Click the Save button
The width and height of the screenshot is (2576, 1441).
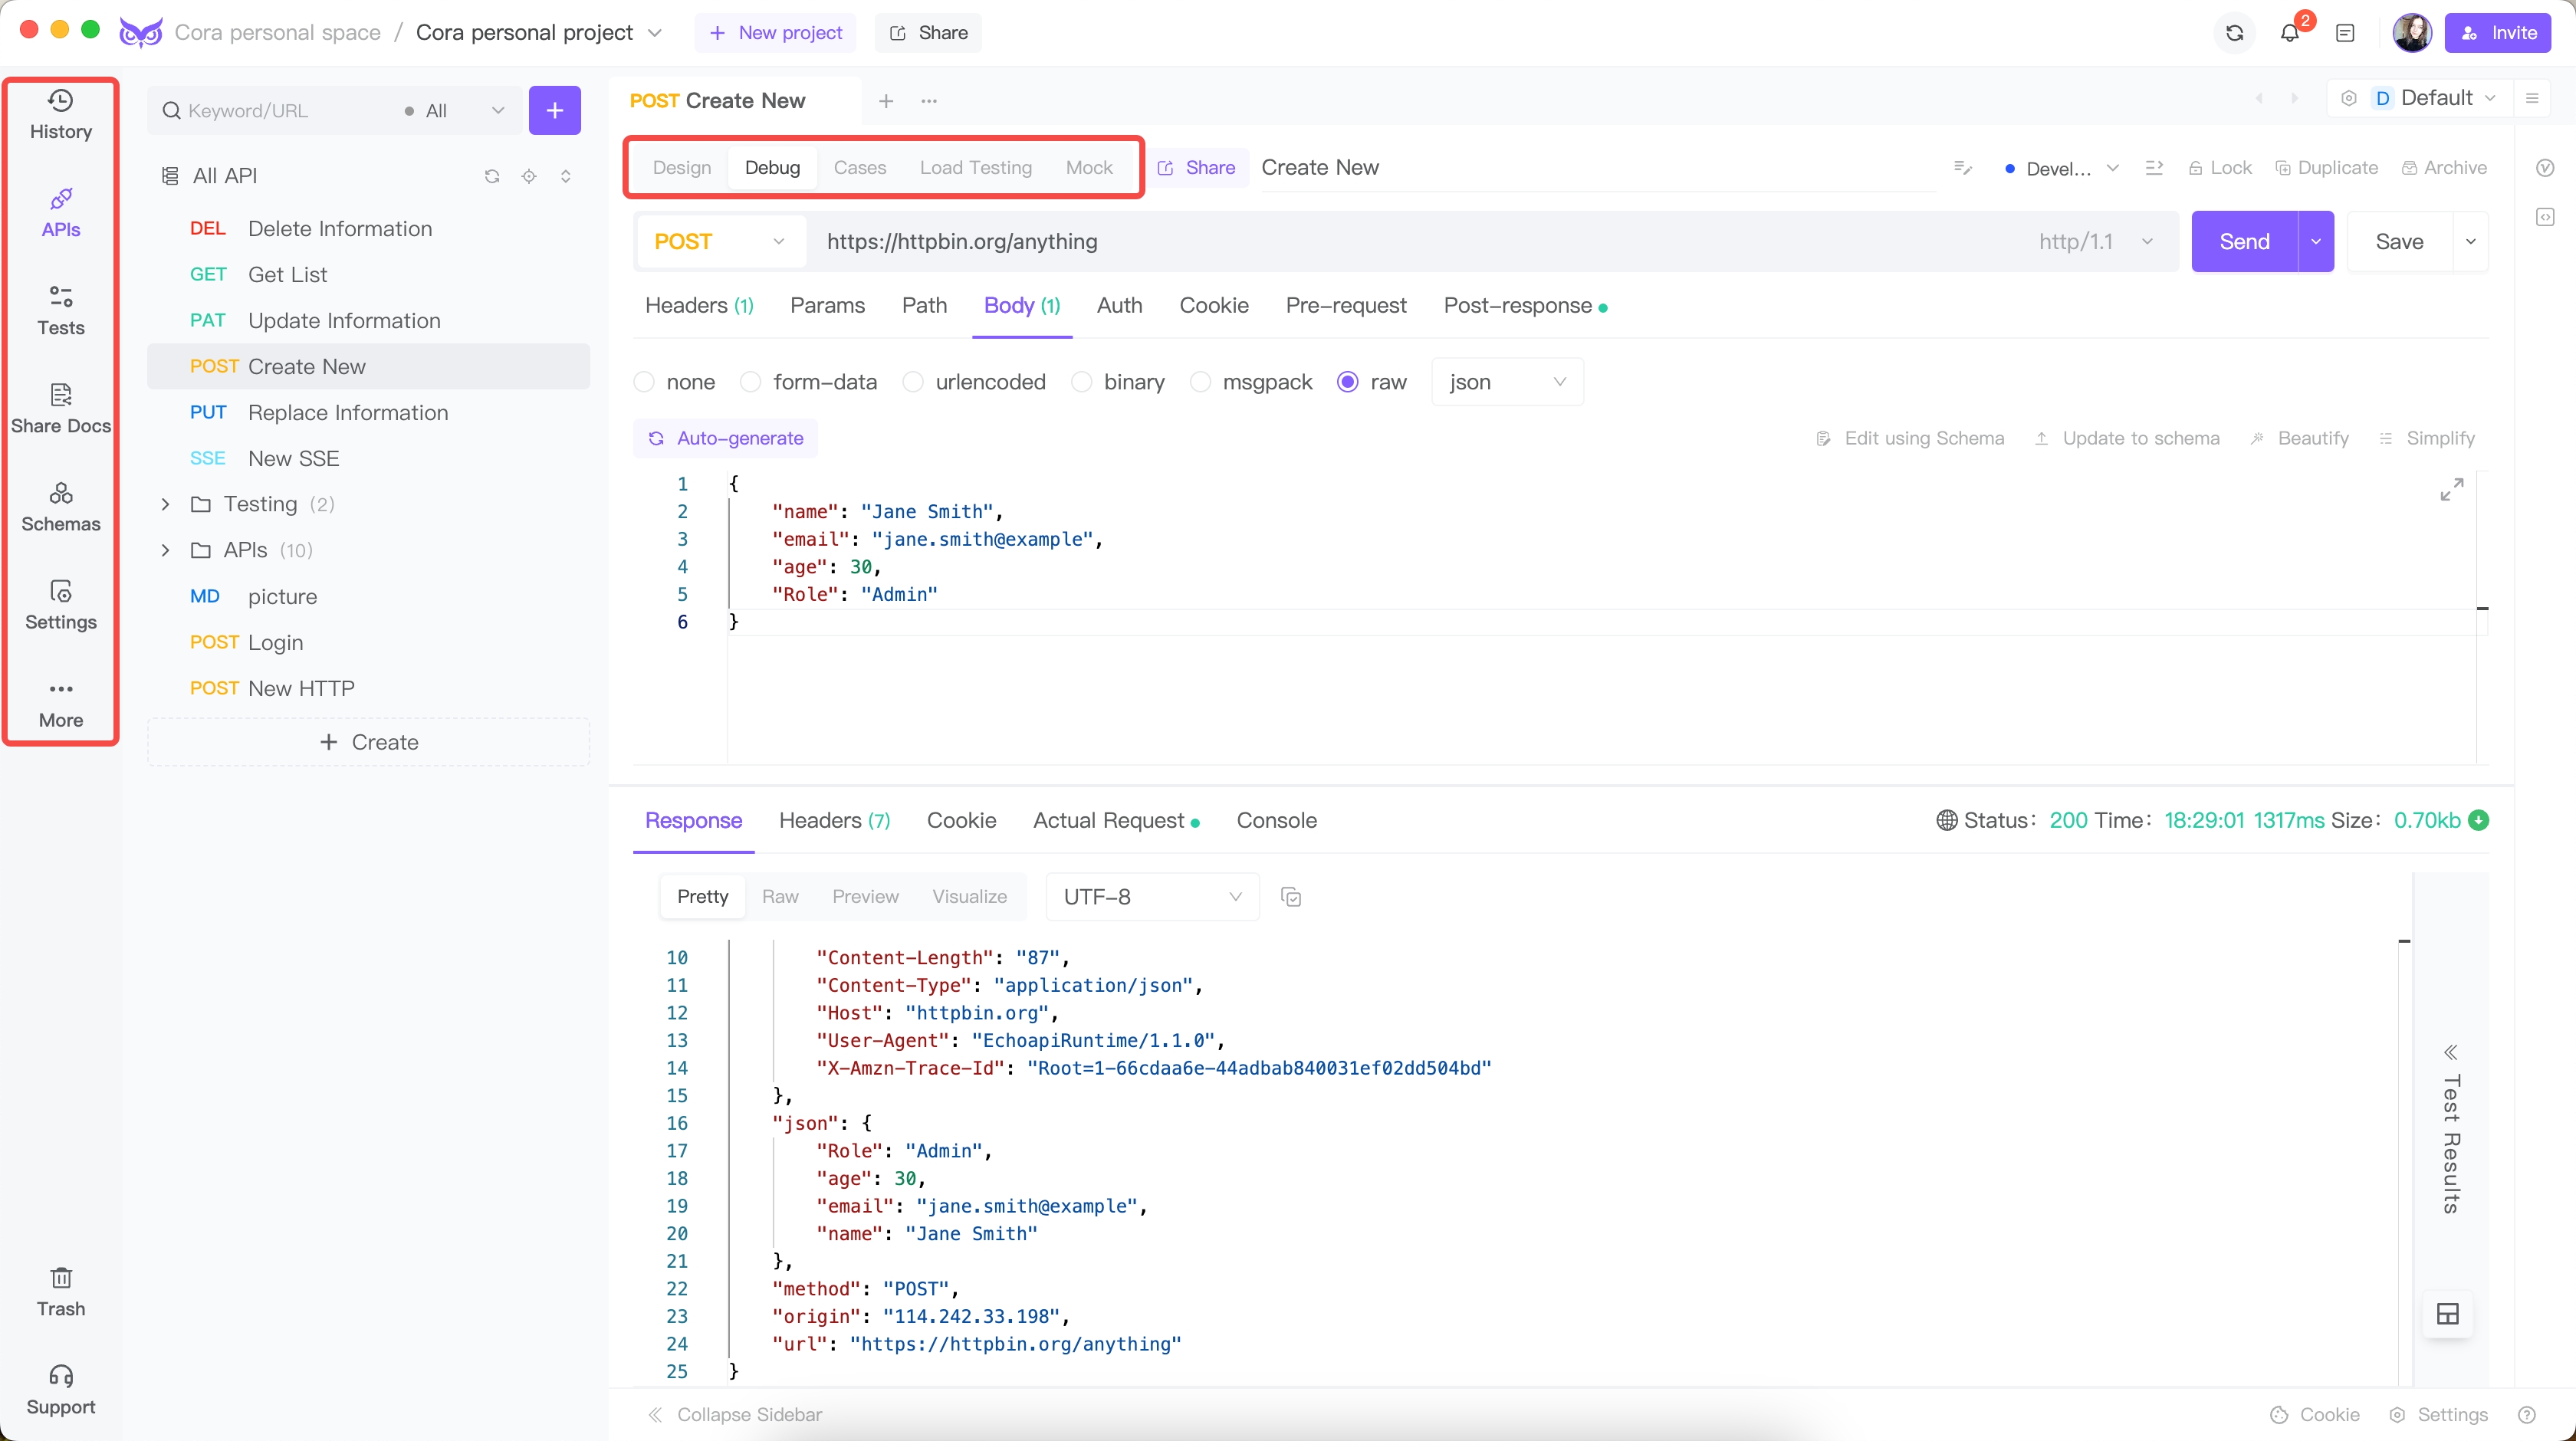click(2401, 241)
